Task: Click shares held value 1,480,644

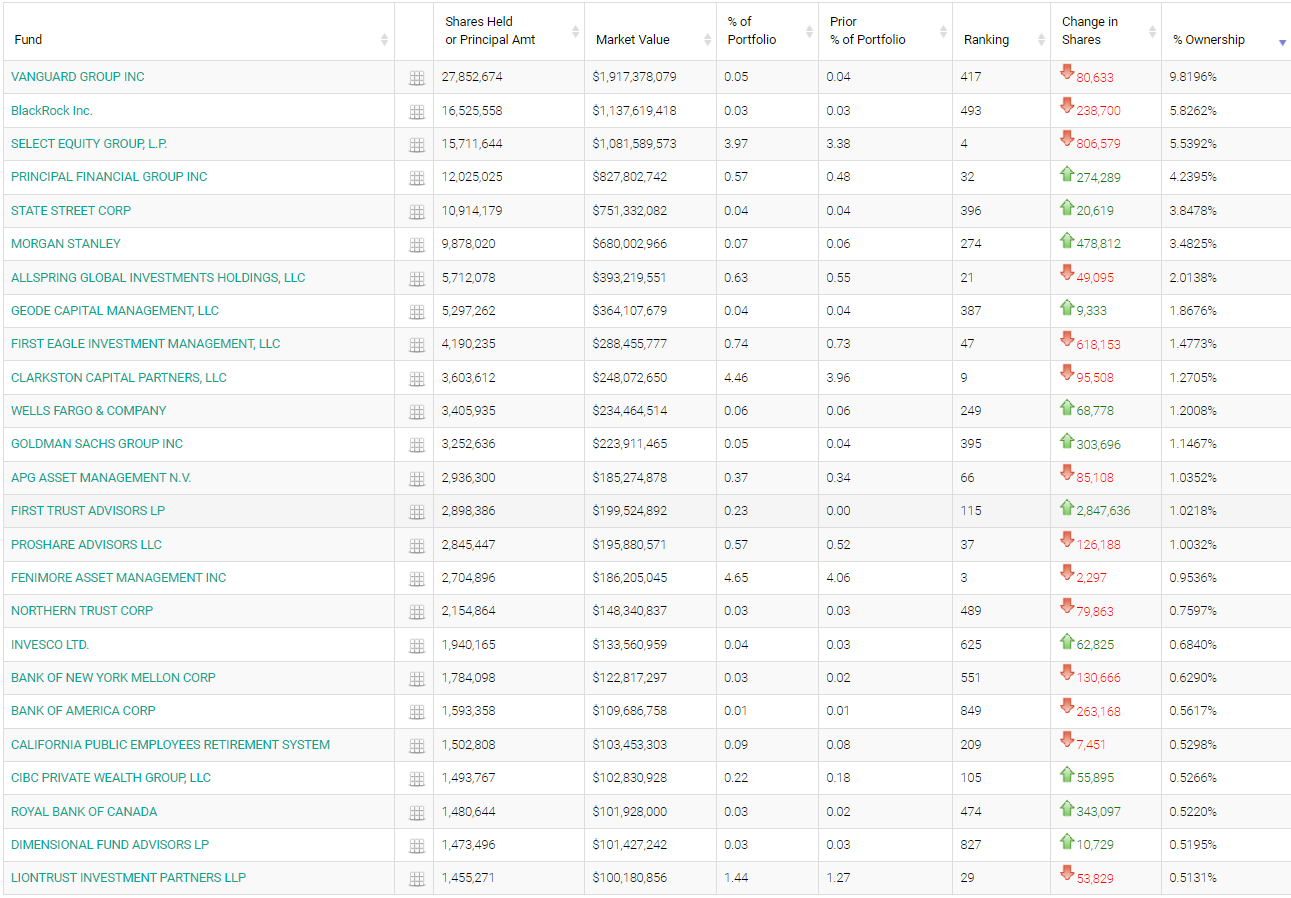Action: click(468, 812)
